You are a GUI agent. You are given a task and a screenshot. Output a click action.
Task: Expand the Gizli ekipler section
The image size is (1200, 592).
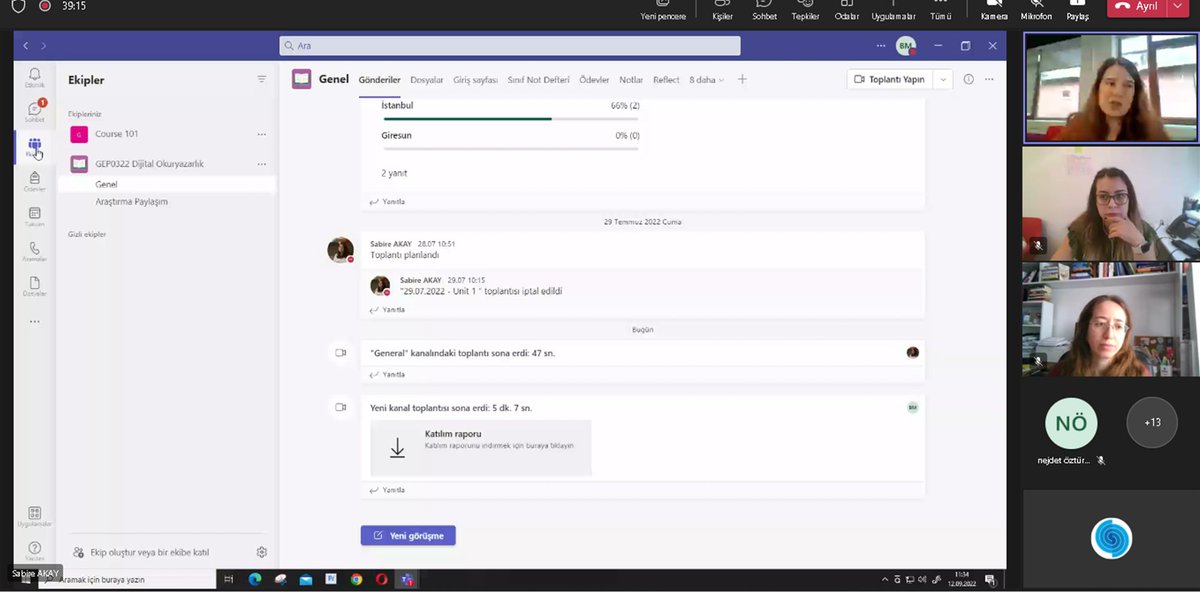pyautogui.click(x=87, y=234)
